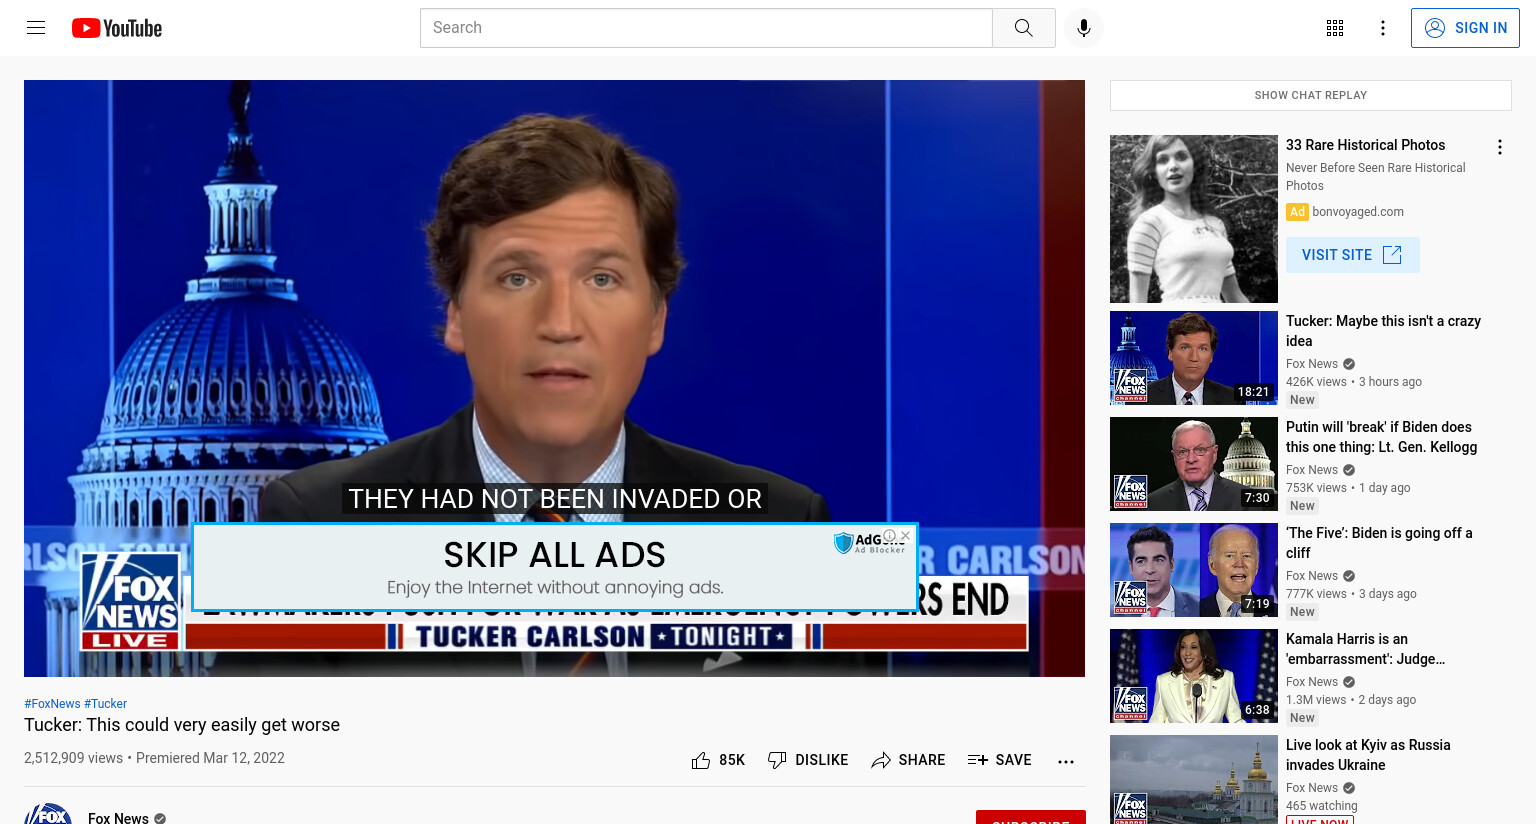Save video to playlist

point(1000,760)
